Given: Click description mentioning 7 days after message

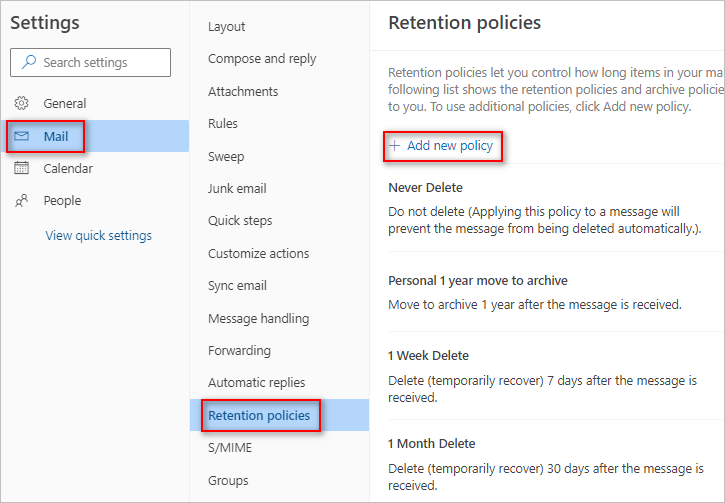Looking at the screenshot, I should click(x=542, y=389).
